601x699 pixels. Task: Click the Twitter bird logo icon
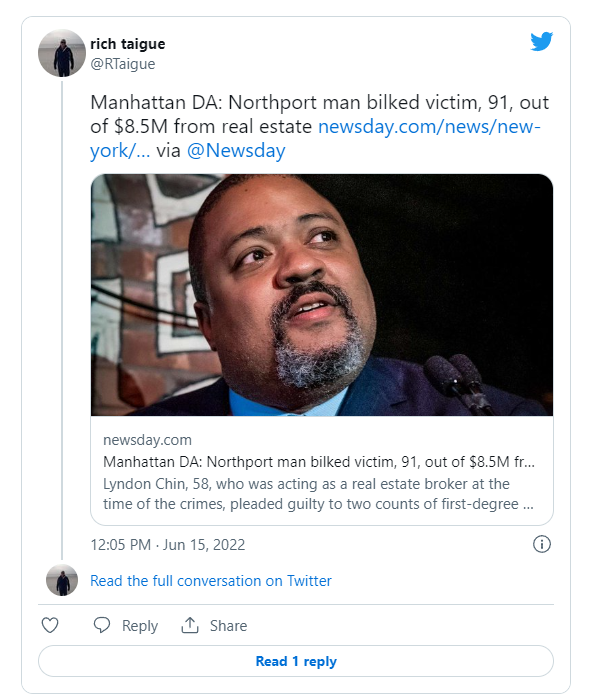tap(541, 42)
